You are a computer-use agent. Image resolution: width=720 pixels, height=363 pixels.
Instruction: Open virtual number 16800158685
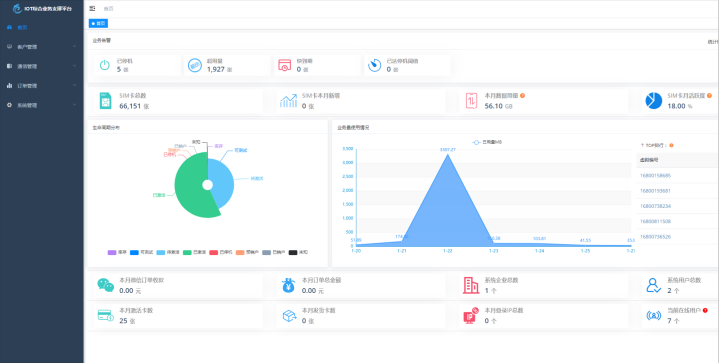655,175
